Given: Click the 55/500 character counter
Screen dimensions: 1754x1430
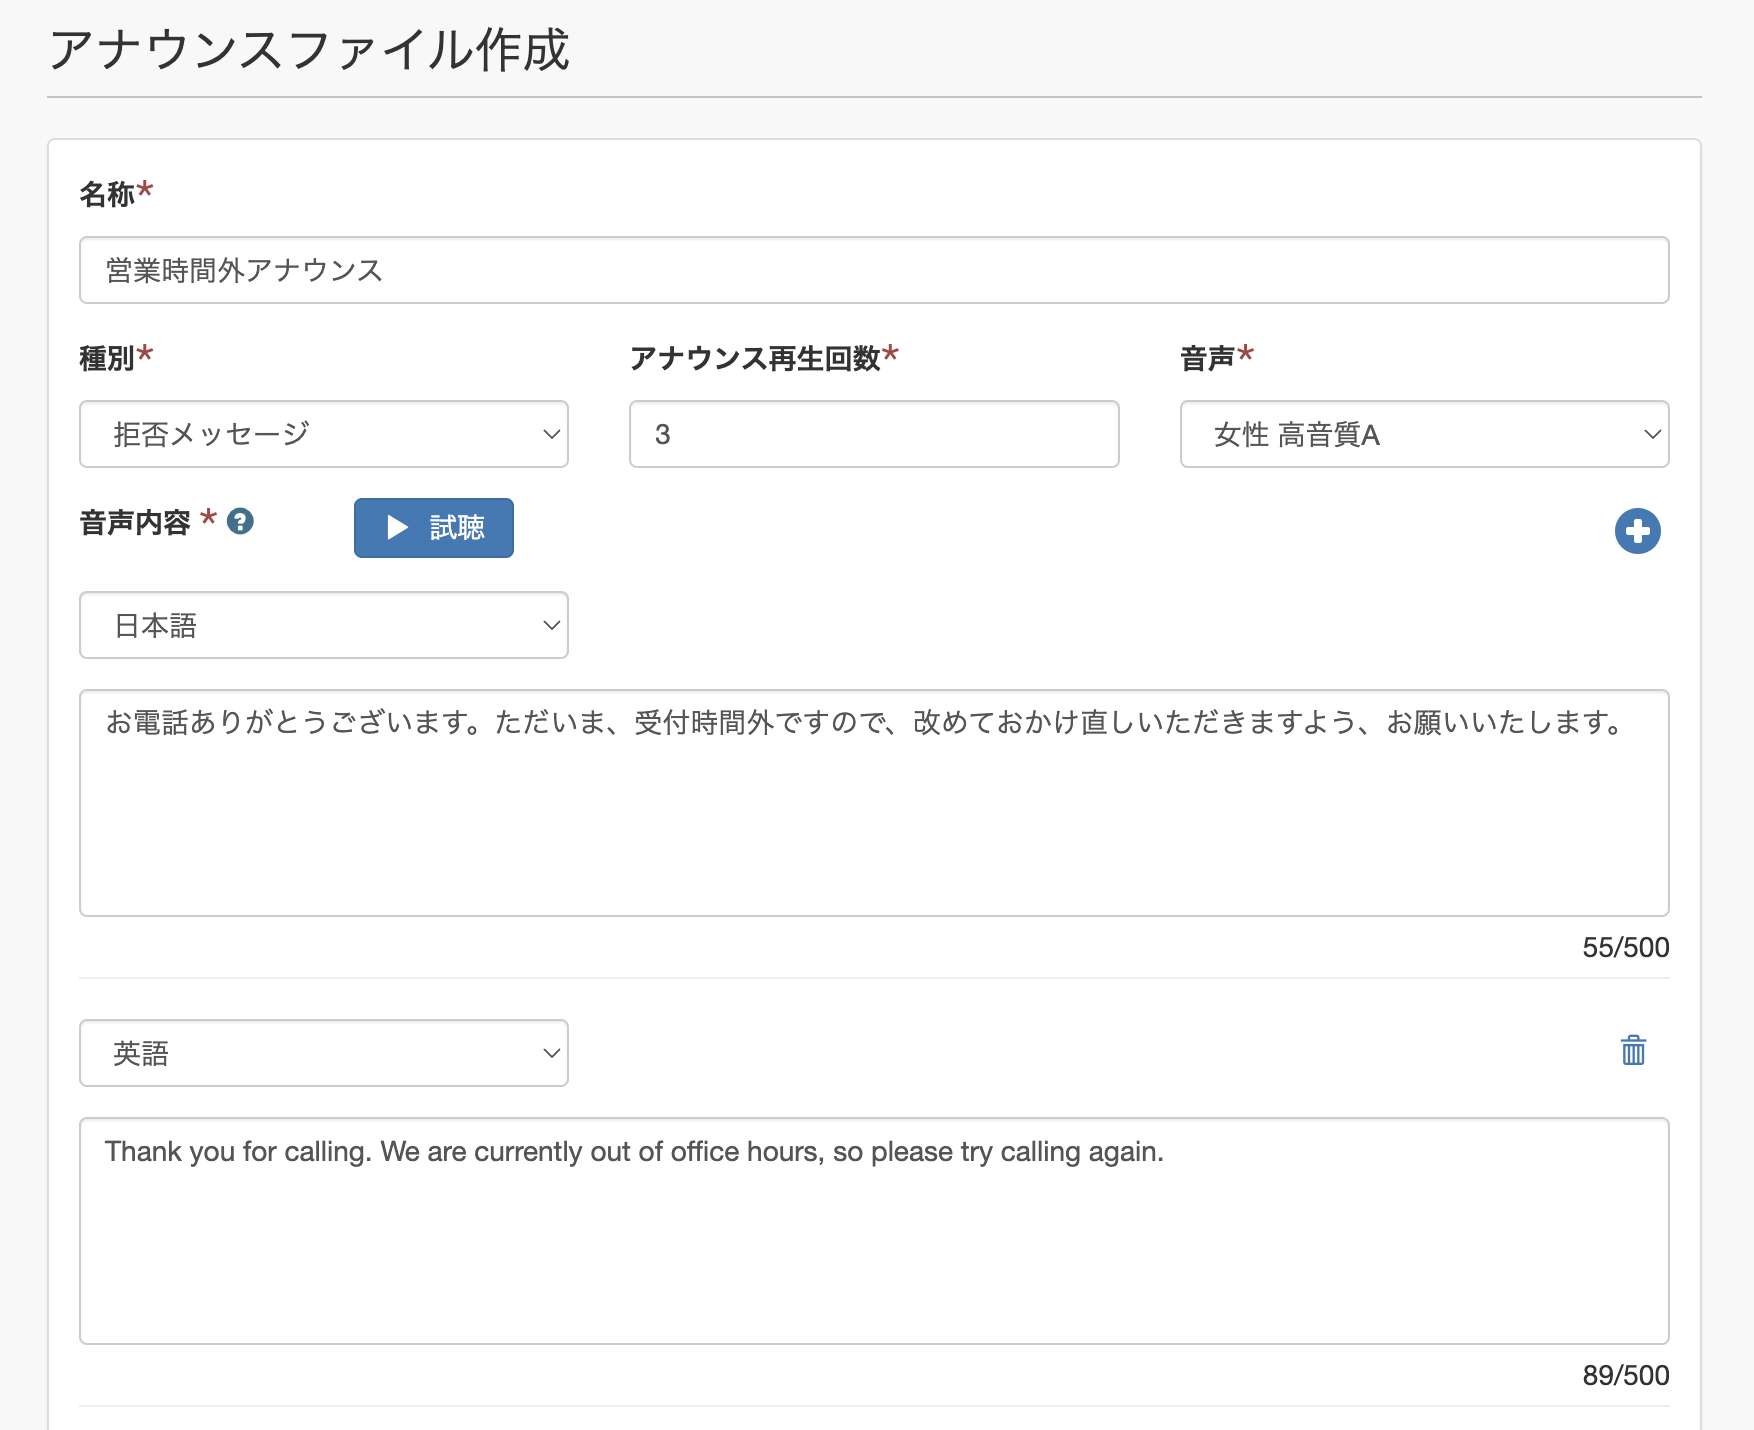Looking at the screenshot, I should coord(1626,947).
